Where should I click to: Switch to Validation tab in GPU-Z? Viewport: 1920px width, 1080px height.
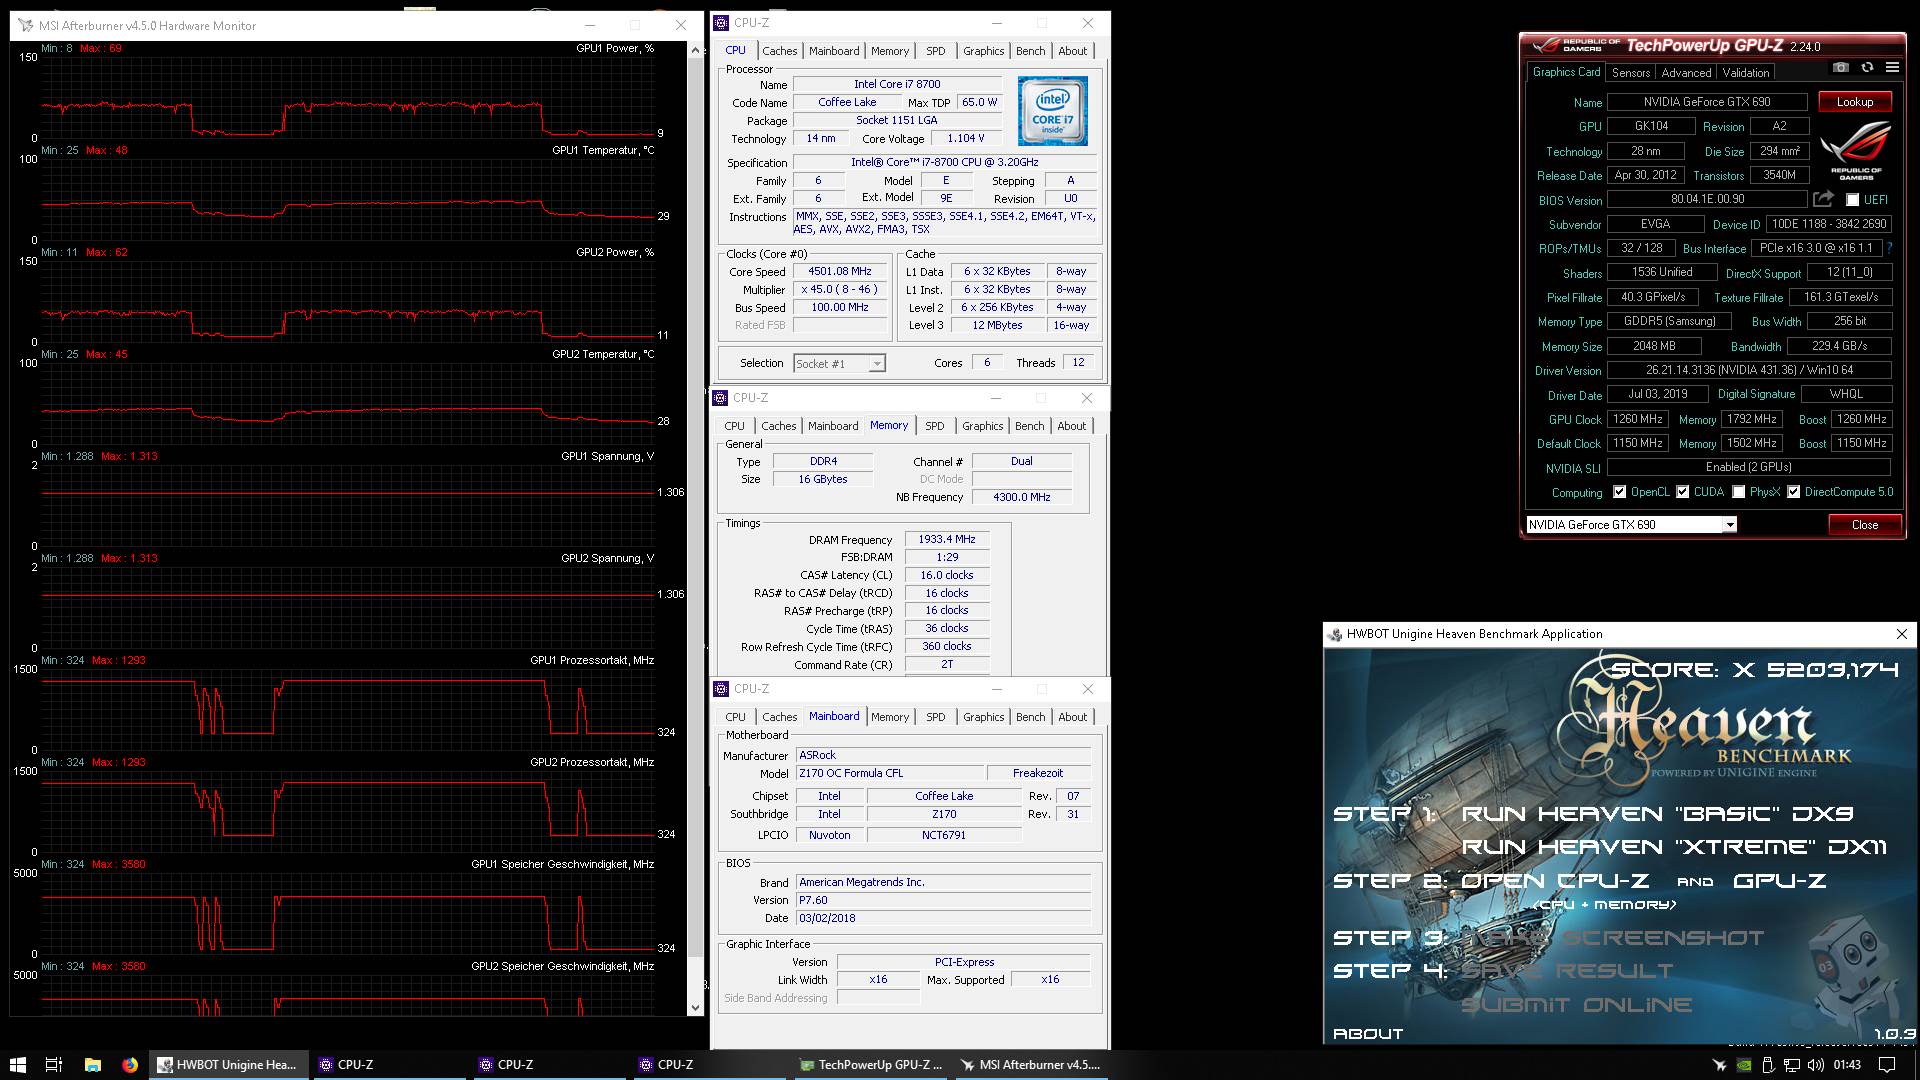(x=1746, y=73)
